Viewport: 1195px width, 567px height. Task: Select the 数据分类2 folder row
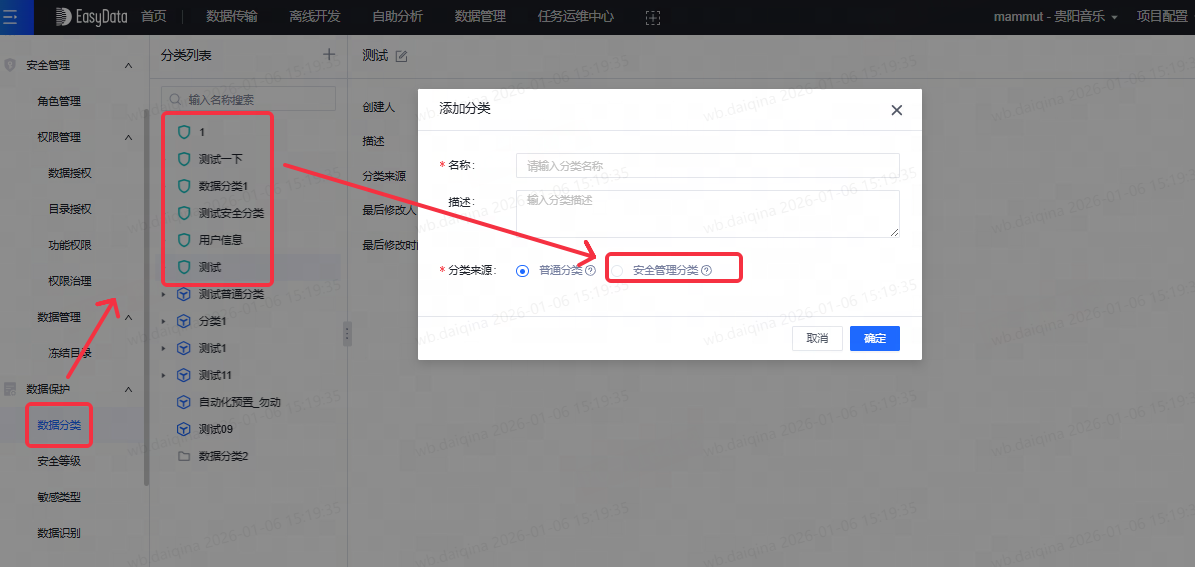click(x=248, y=456)
